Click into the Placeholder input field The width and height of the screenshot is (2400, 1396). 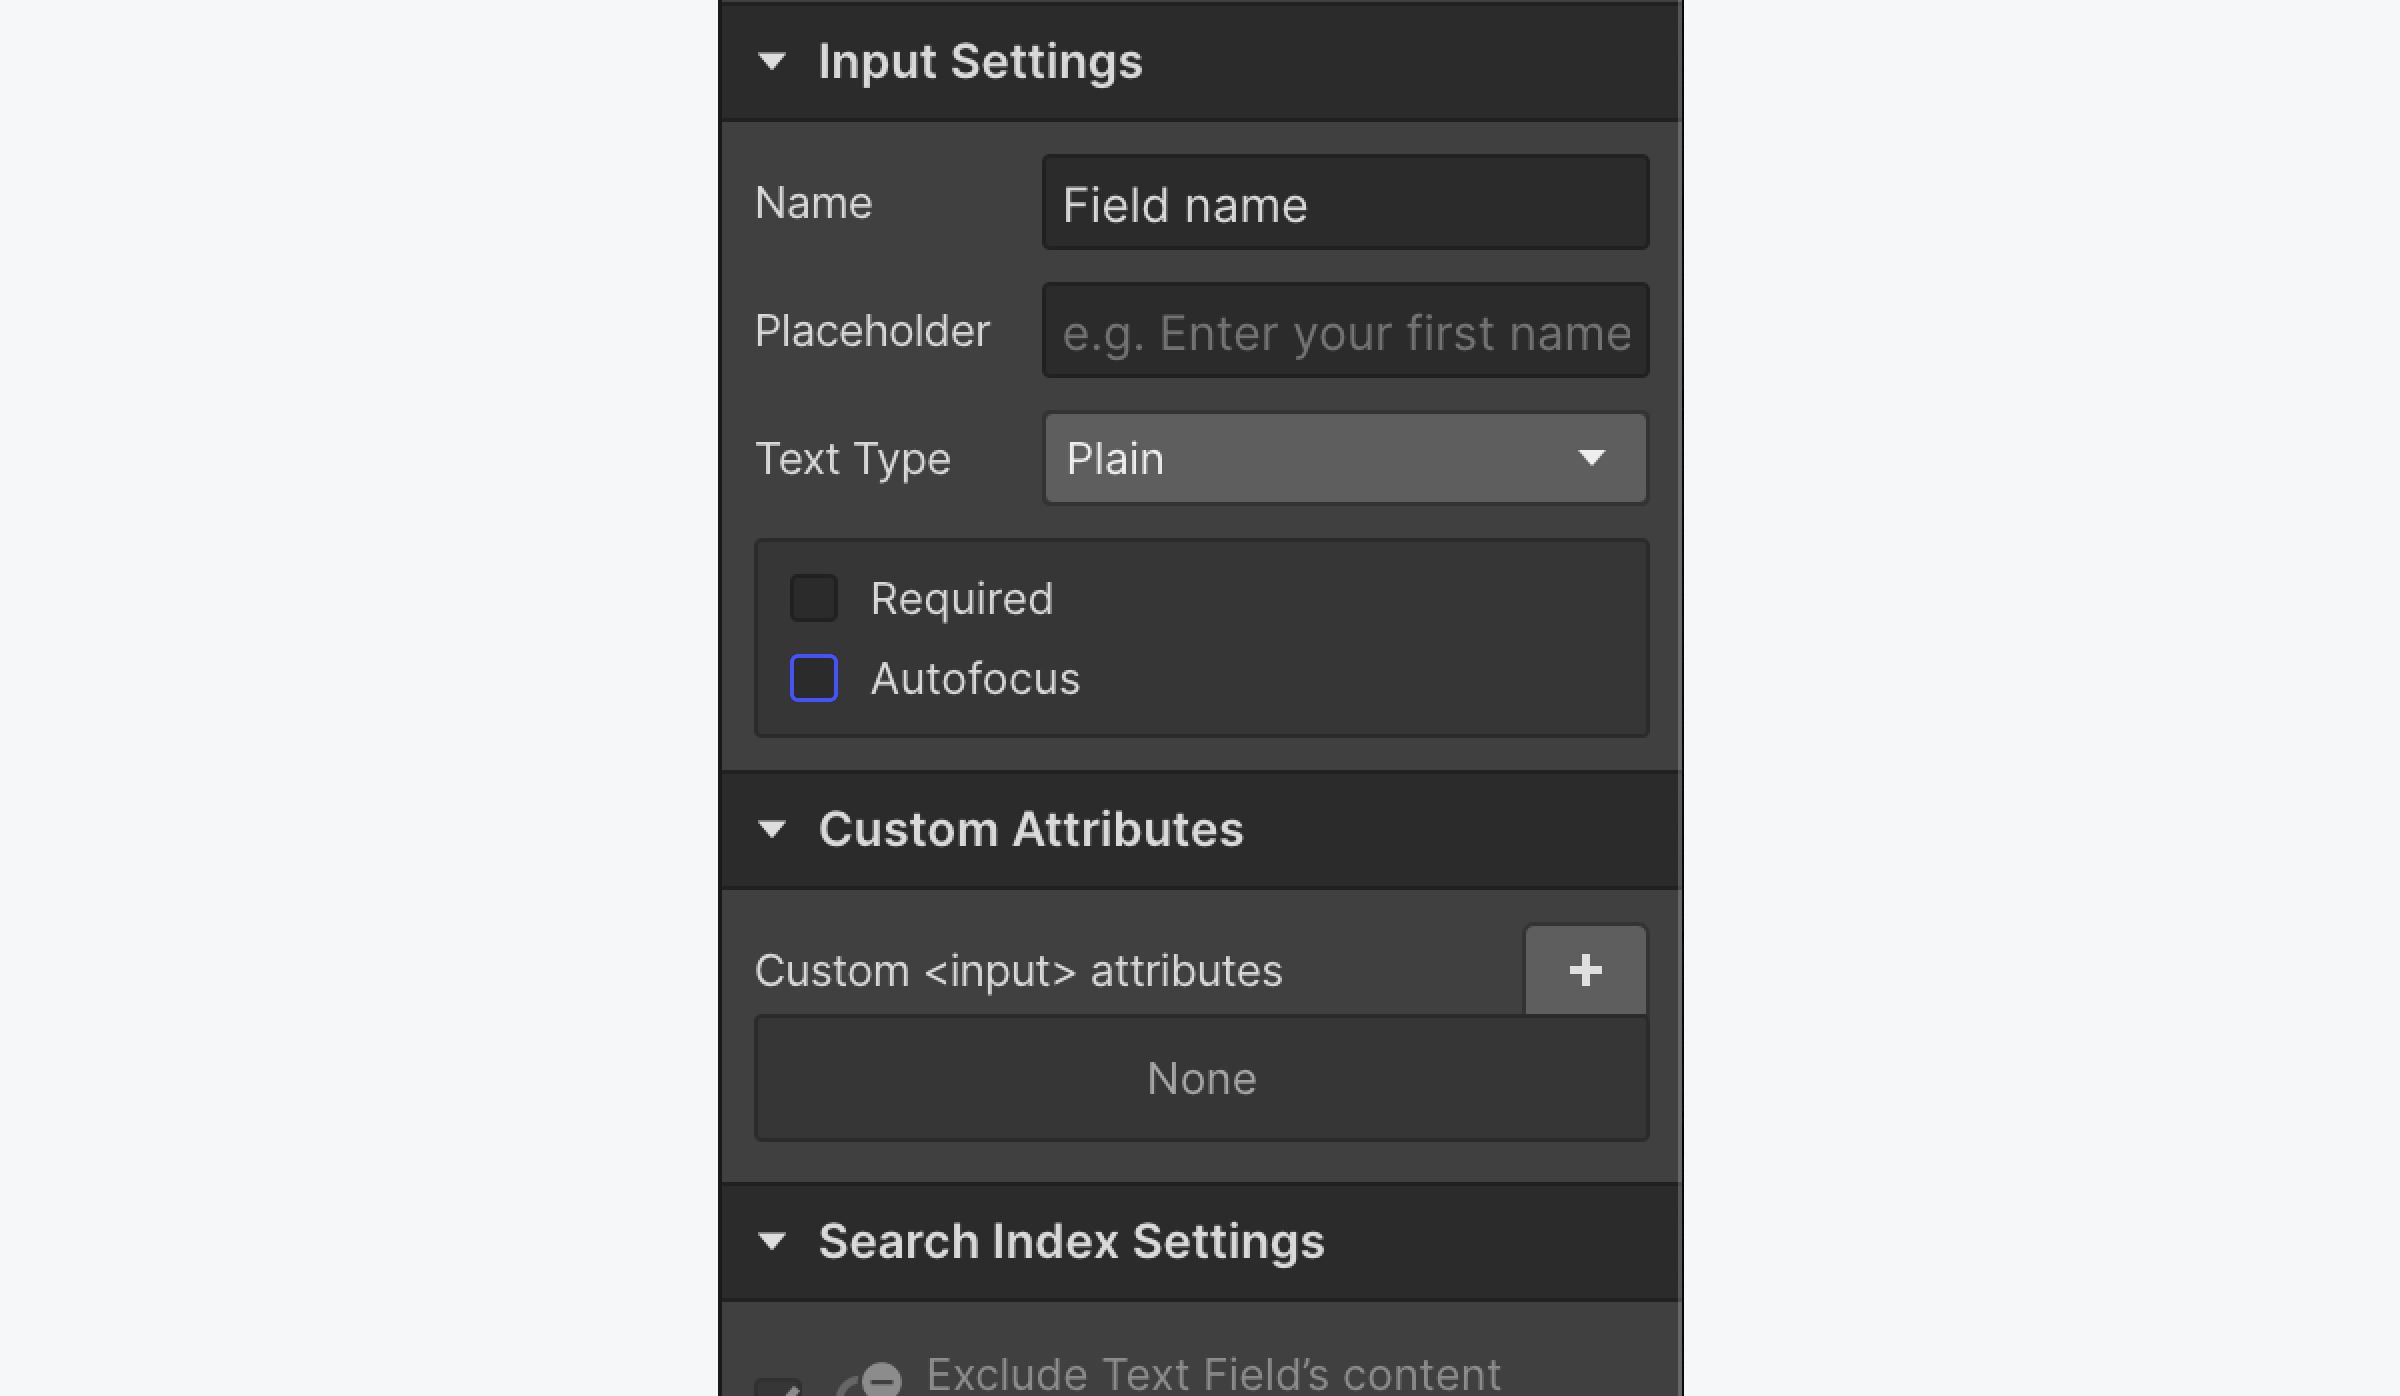pos(1345,332)
